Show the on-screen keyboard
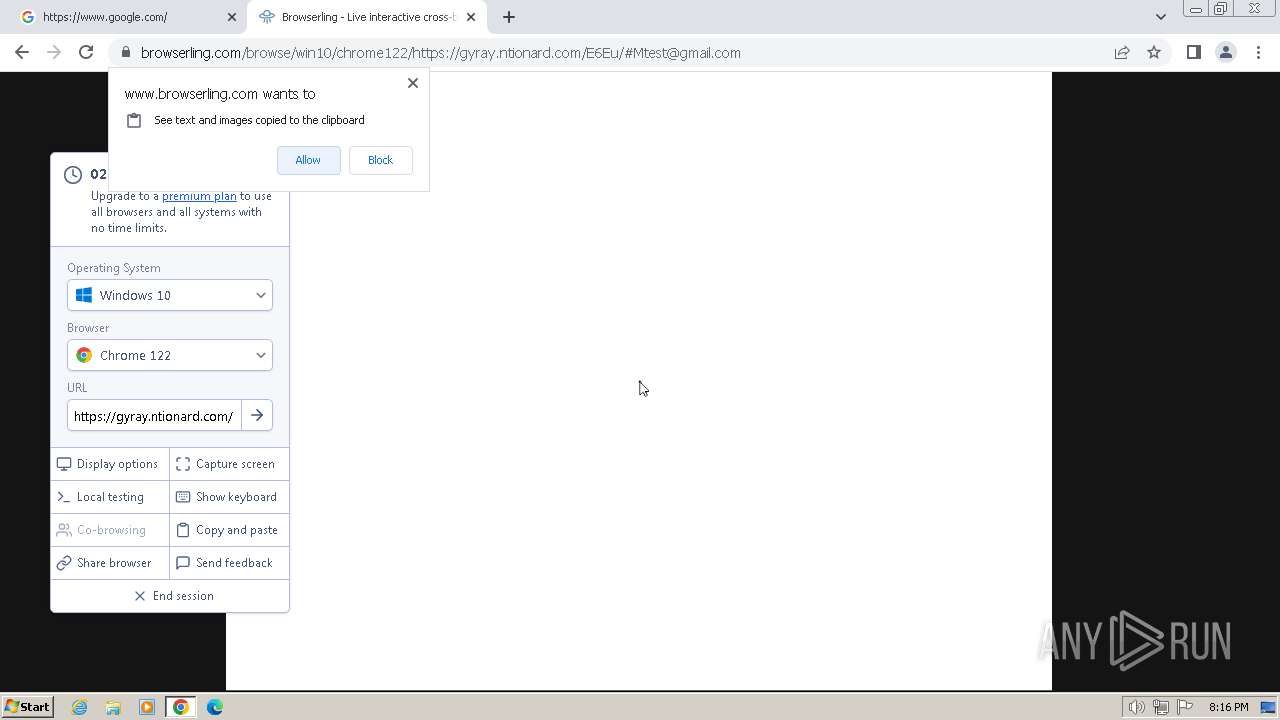Viewport: 1280px width, 720px height. (x=229, y=497)
